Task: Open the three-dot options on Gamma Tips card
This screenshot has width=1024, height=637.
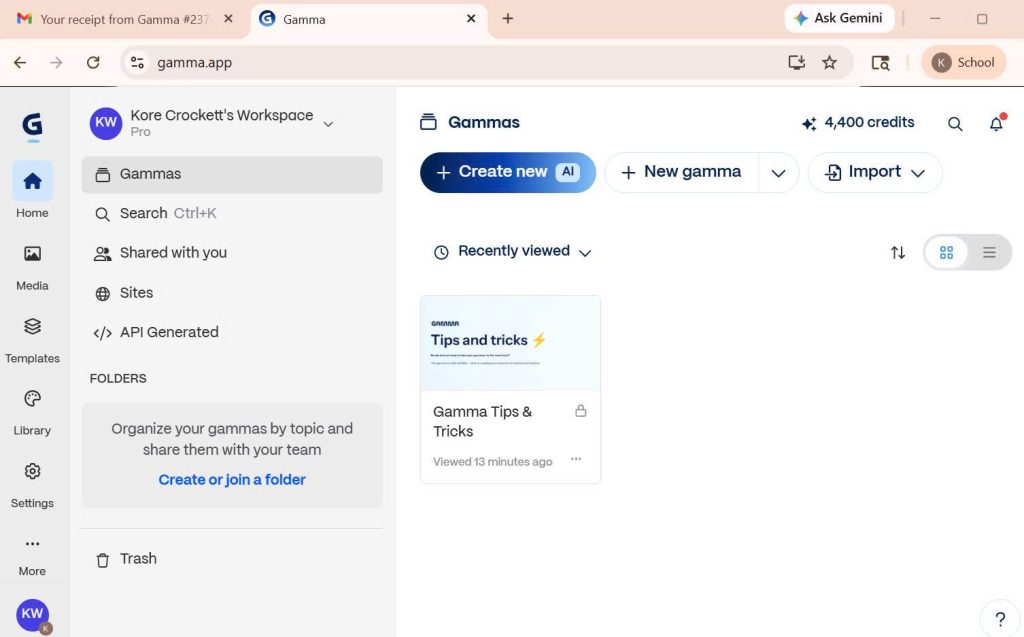Action: (576, 459)
